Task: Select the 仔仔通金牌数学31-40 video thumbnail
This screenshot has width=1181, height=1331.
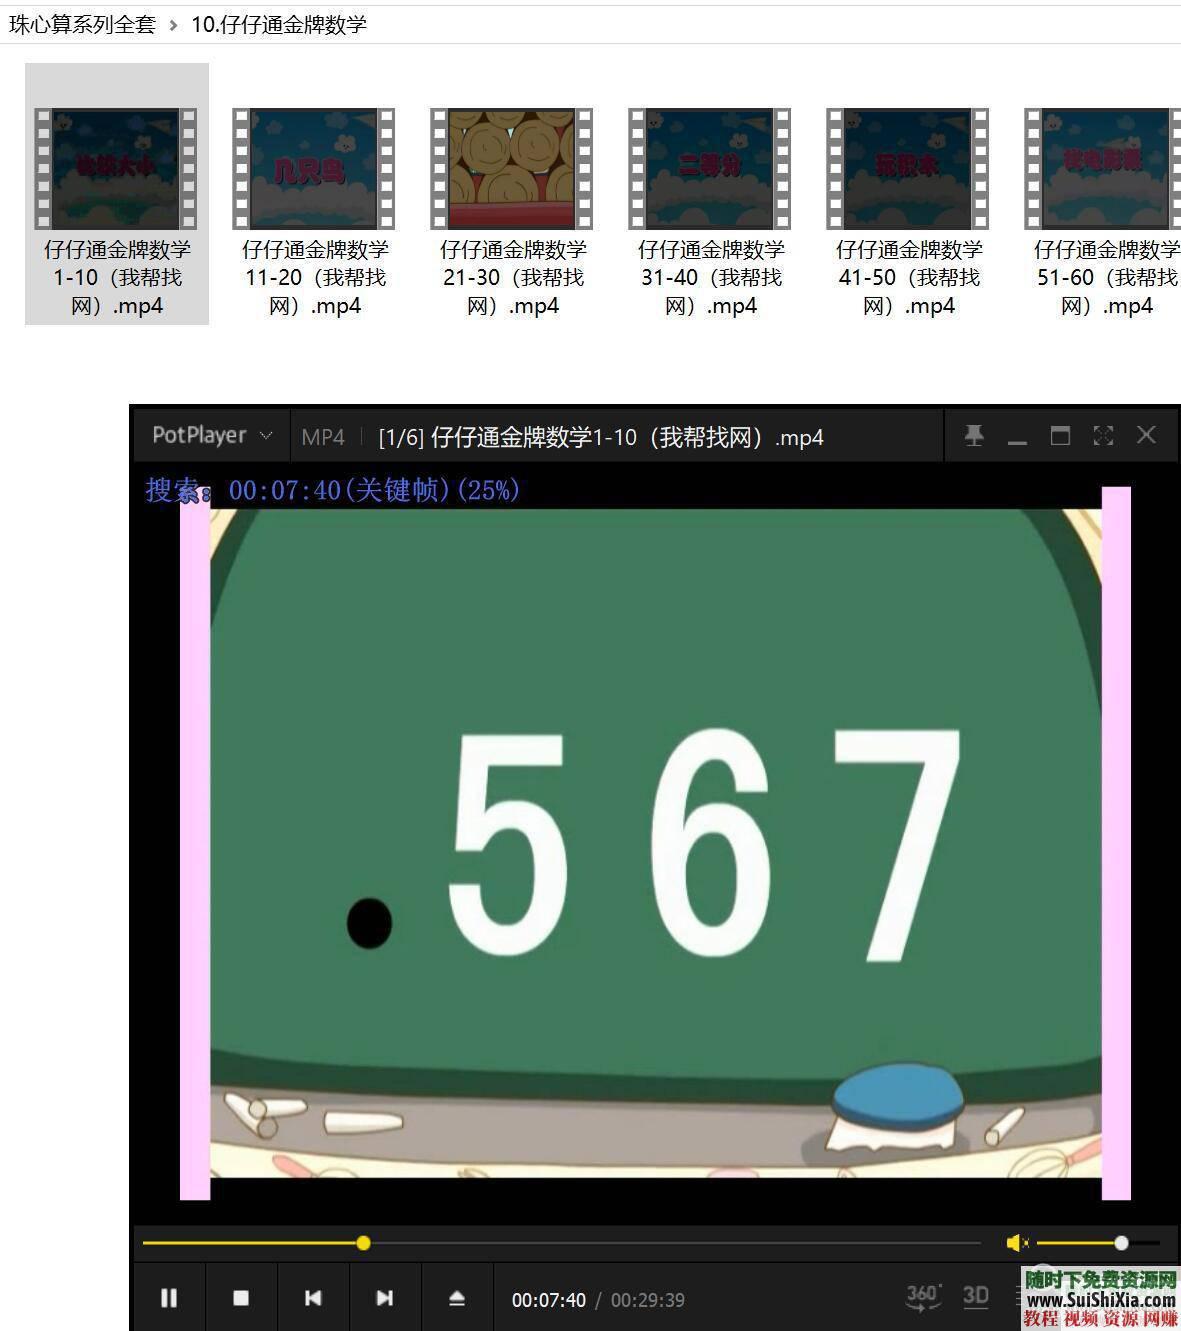Action: pyautogui.click(x=710, y=168)
